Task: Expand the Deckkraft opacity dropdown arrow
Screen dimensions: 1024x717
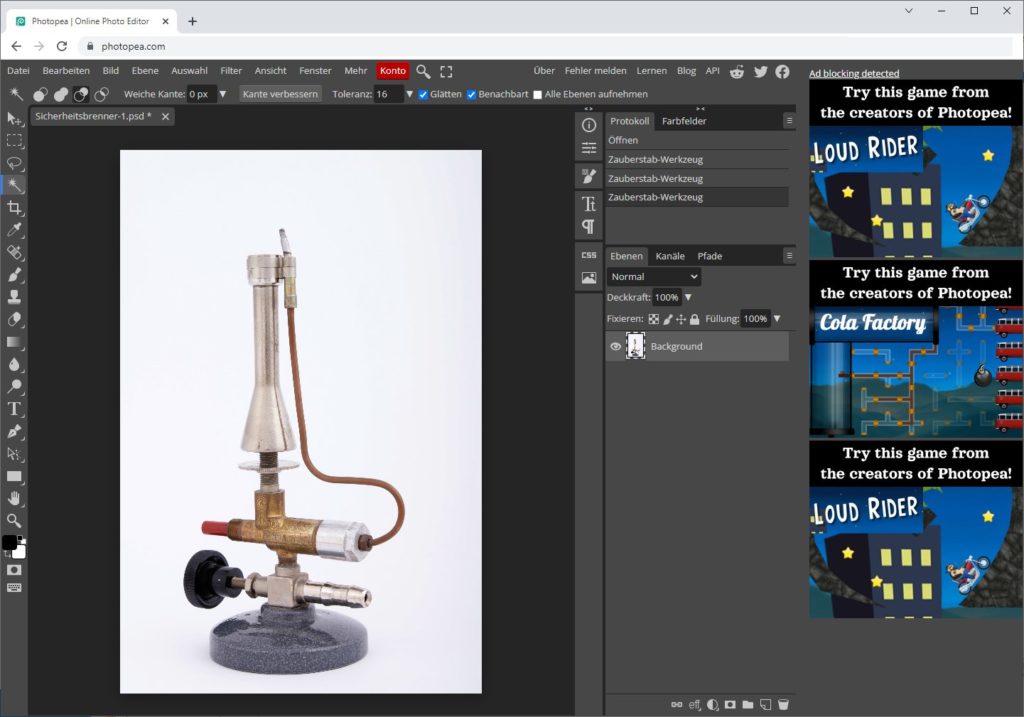Action: 688,297
